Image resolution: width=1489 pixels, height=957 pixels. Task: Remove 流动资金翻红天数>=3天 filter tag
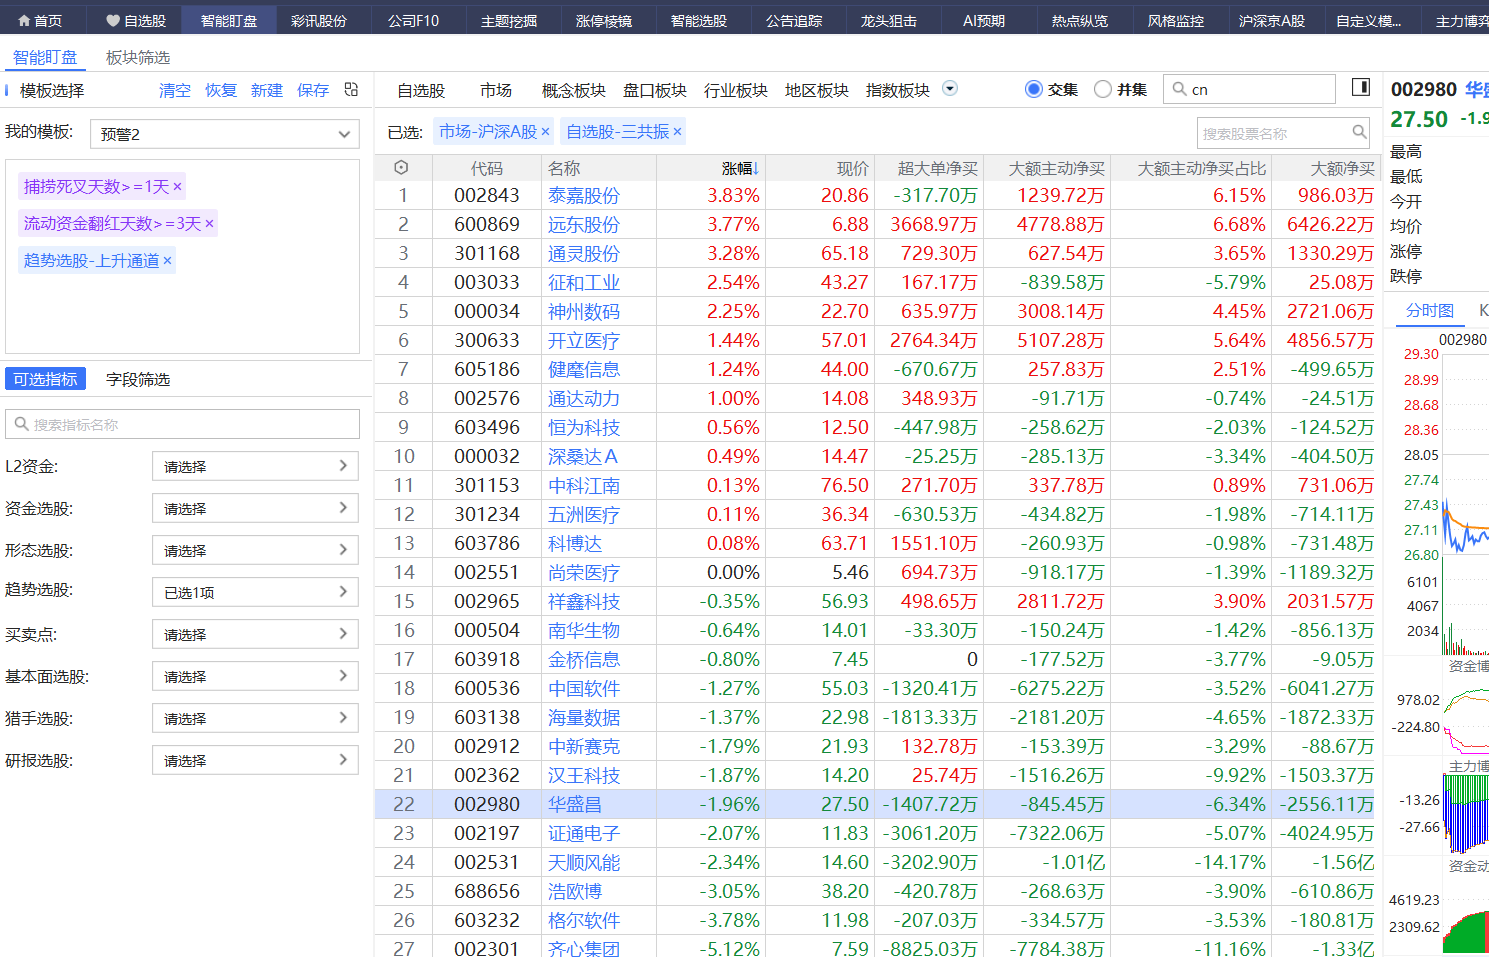(209, 224)
